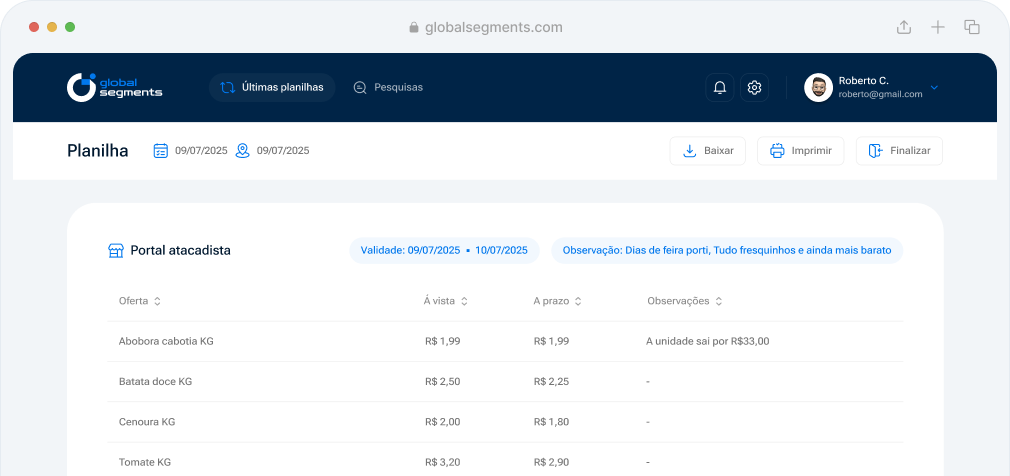Open the notifications bell

click(719, 88)
